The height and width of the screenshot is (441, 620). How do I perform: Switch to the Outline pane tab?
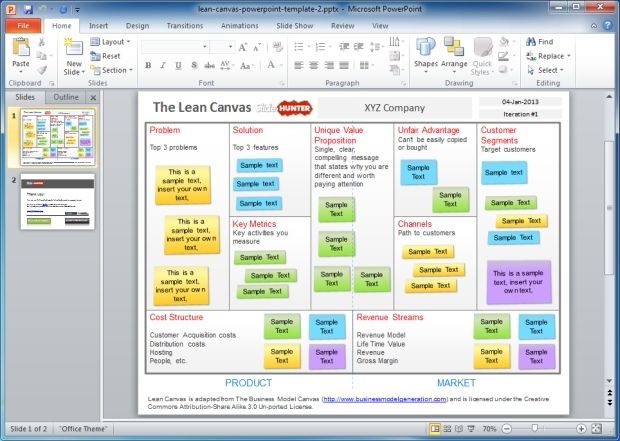[x=66, y=97]
